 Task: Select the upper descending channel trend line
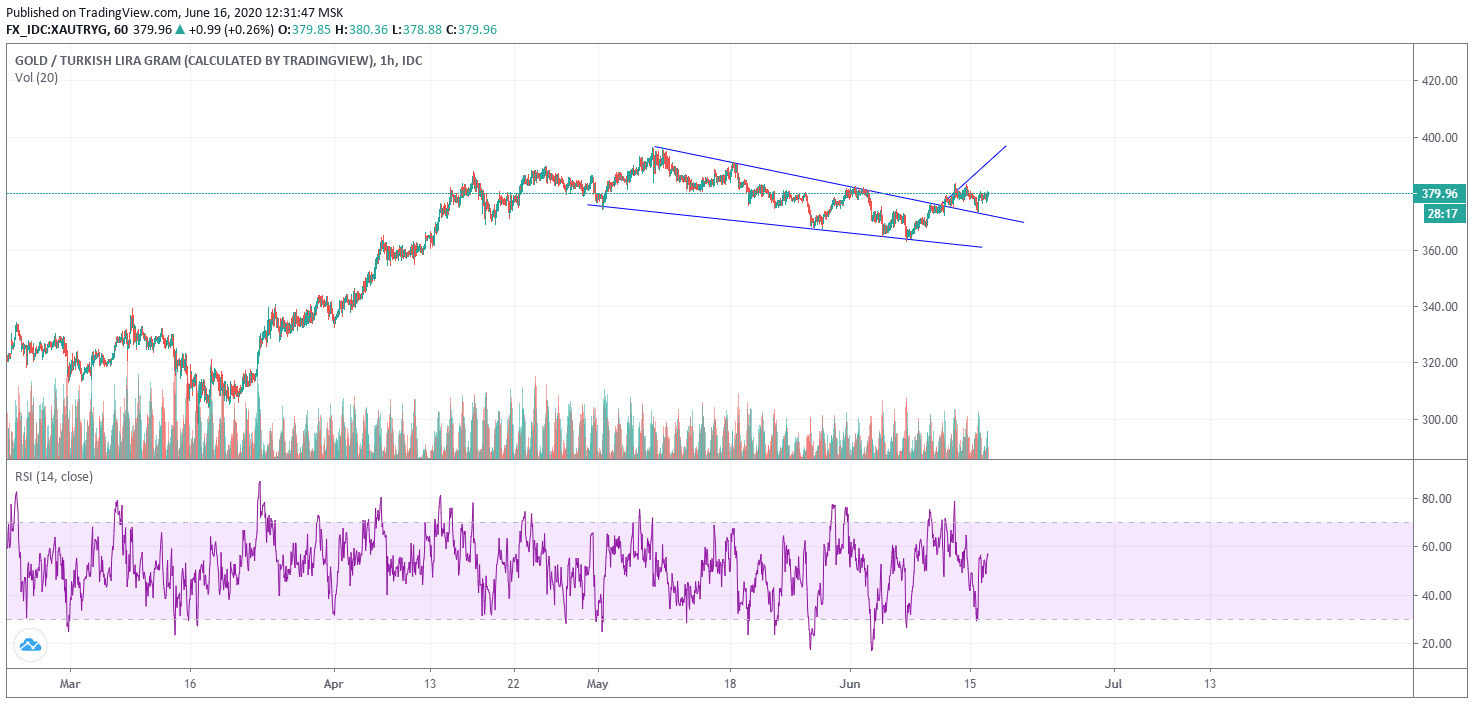tap(840, 185)
